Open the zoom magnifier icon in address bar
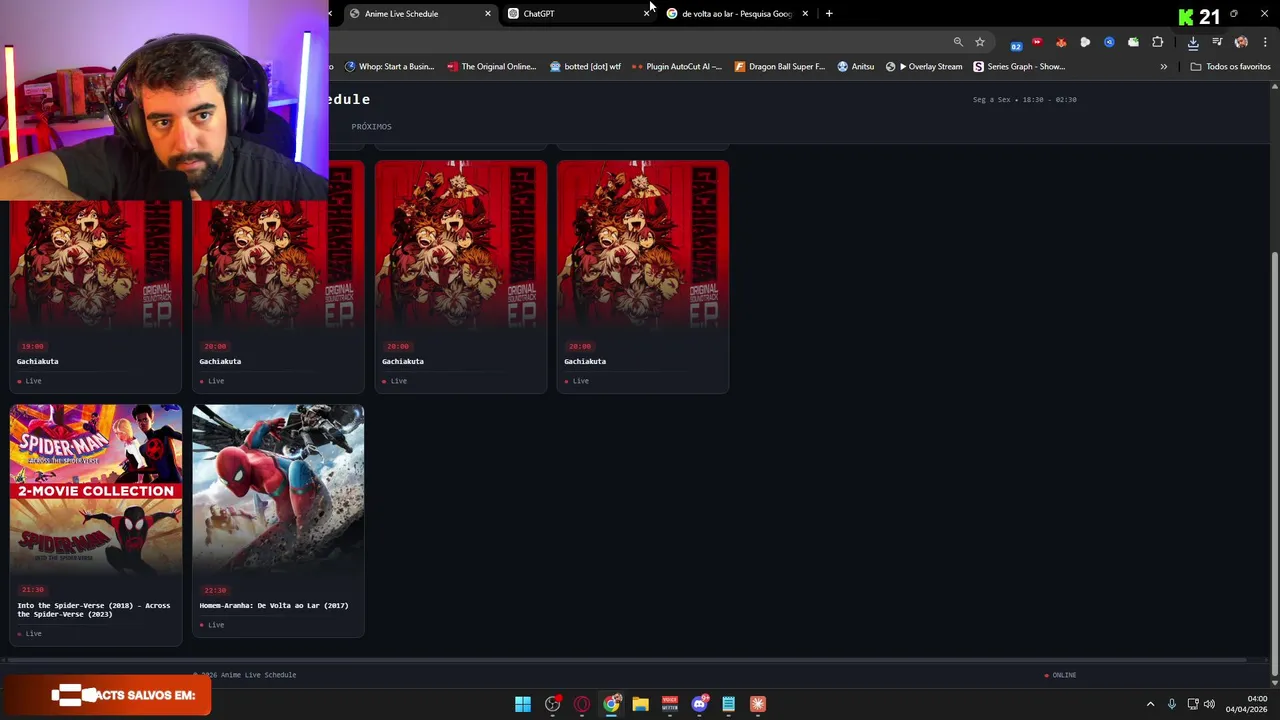 tap(958, 42)
